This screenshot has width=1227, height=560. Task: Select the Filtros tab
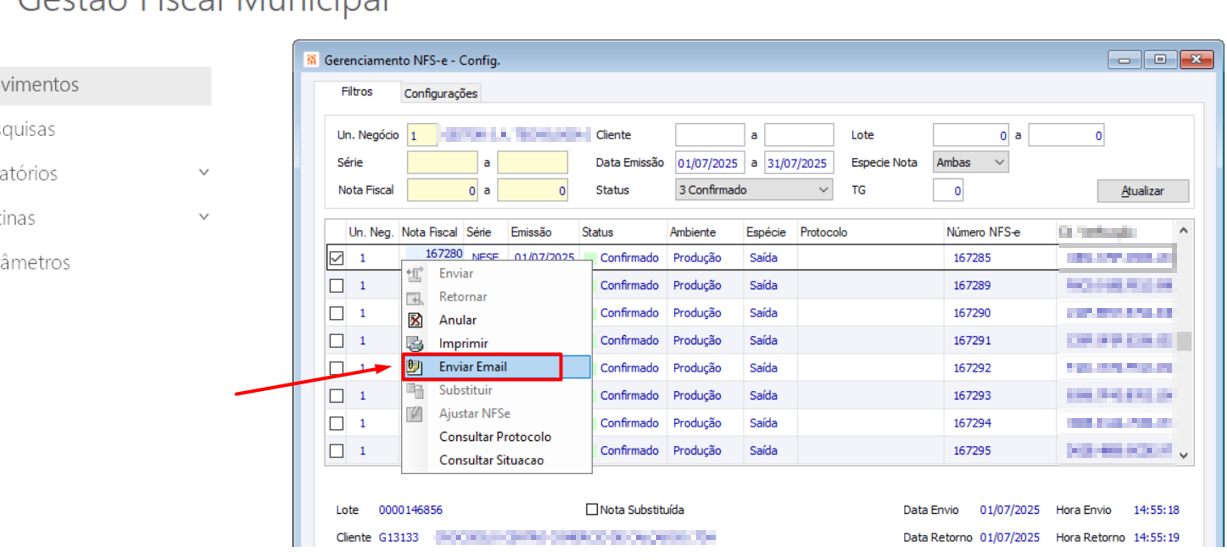pyautogui.click(x=357, y=91)
